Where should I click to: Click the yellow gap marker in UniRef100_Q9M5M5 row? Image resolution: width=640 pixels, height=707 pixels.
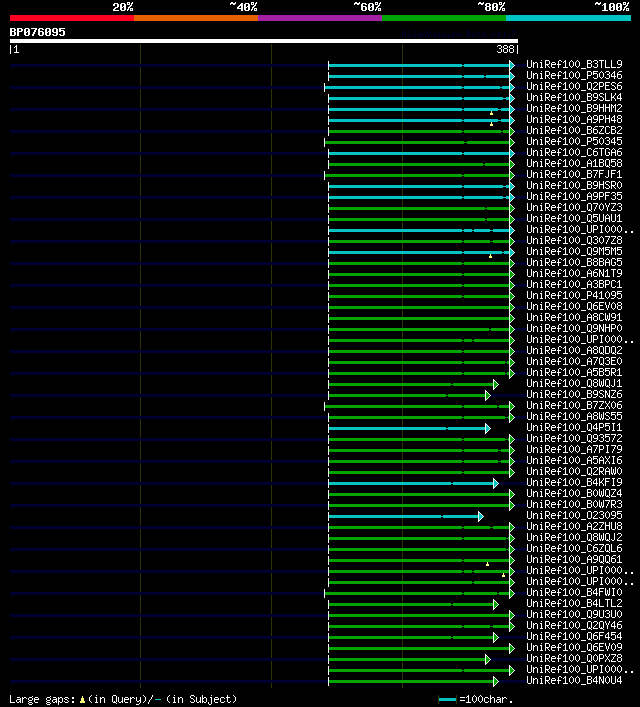[490, 256]
